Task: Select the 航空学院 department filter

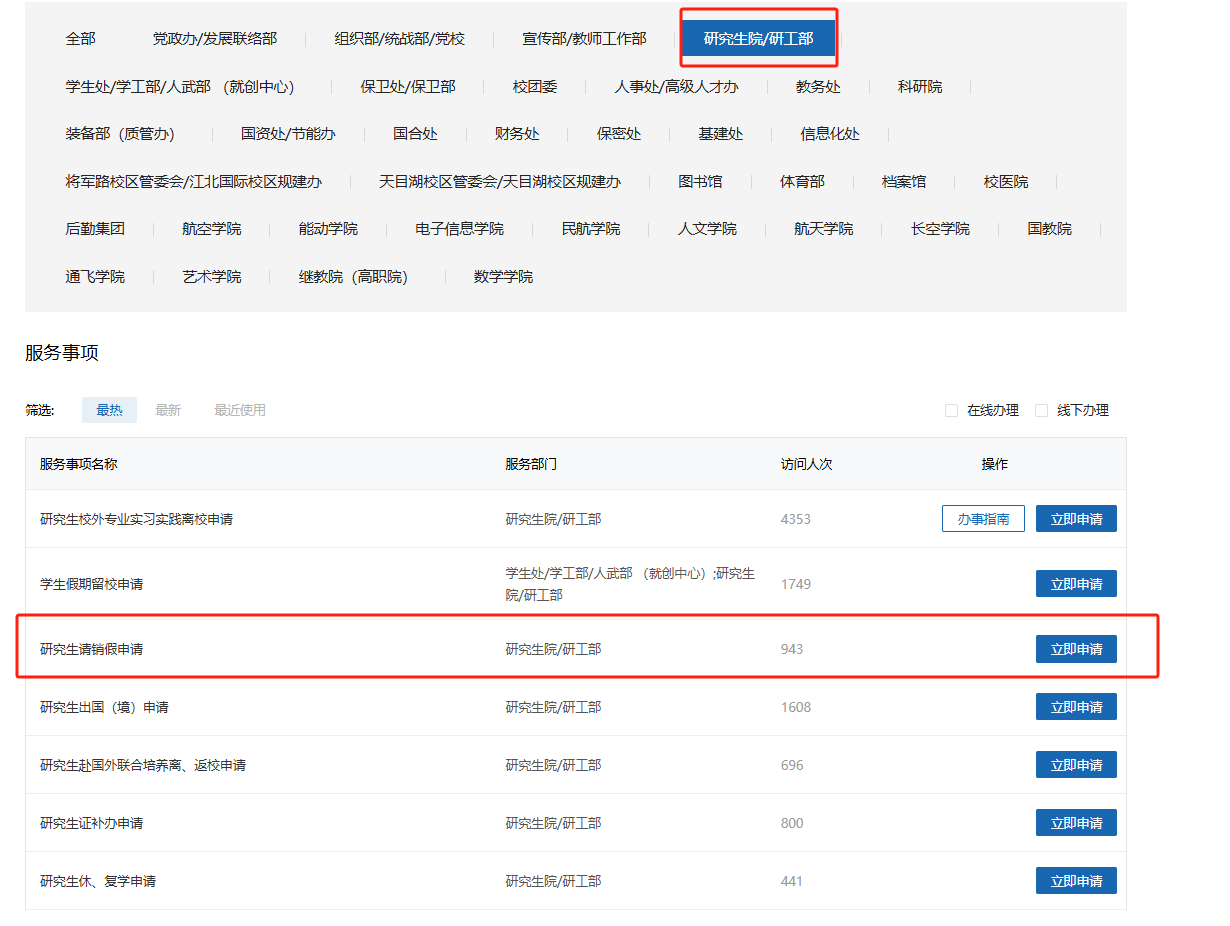Action: point(211,229)
